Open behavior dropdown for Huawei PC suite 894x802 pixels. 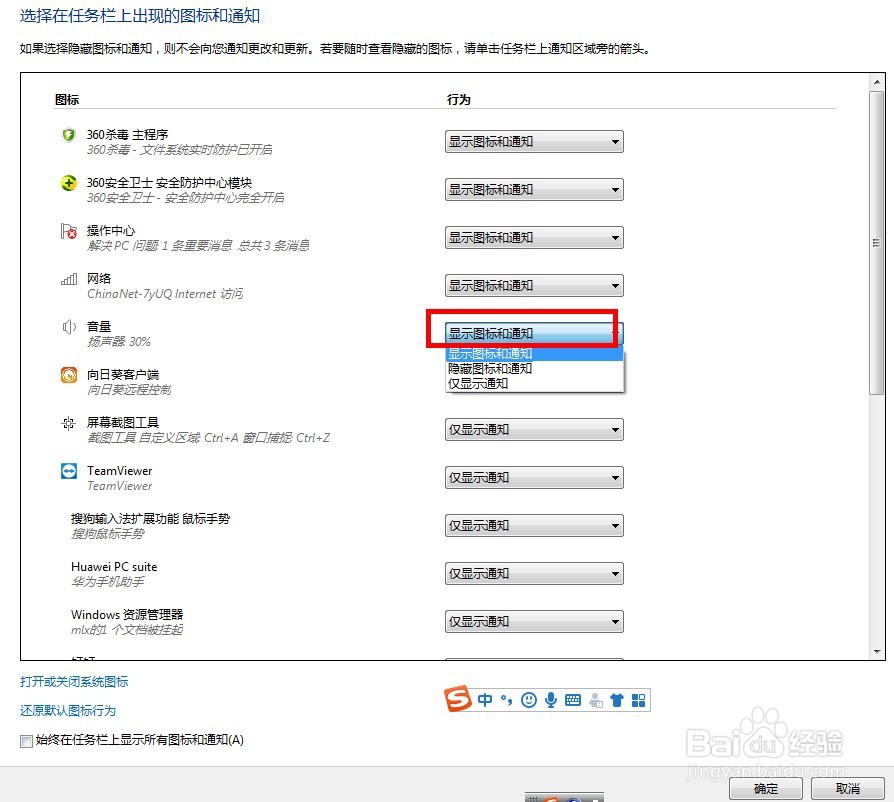pyautogui.click(x=534, y=573)
